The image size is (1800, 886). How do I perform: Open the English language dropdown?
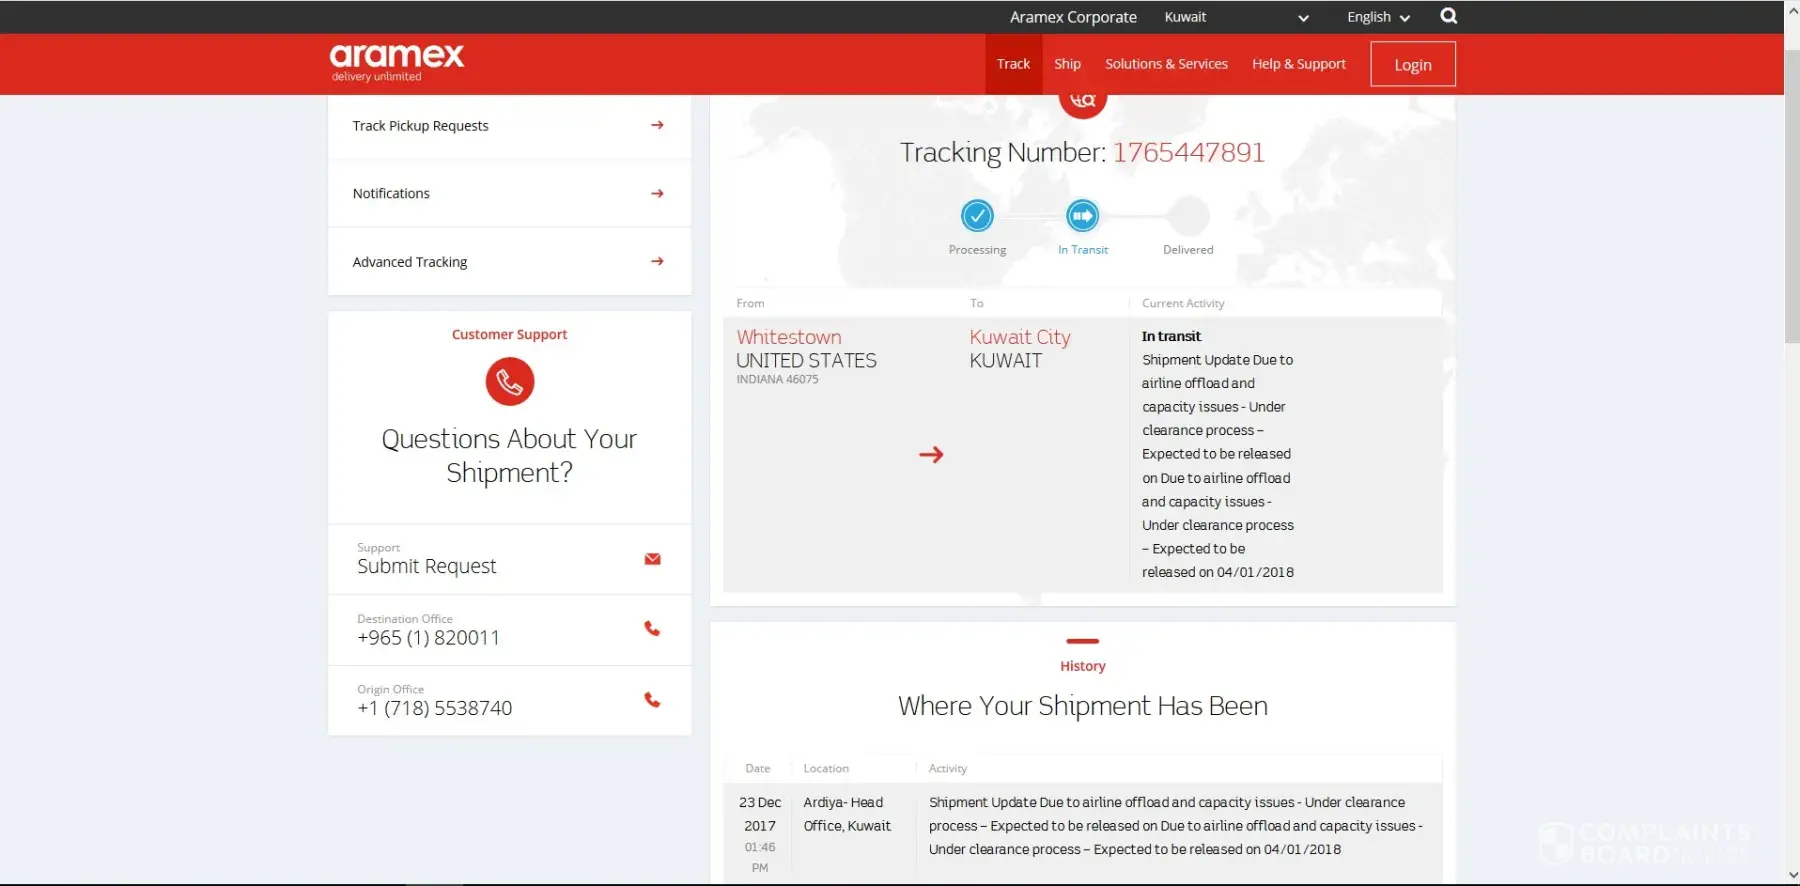pos(1377,17)
